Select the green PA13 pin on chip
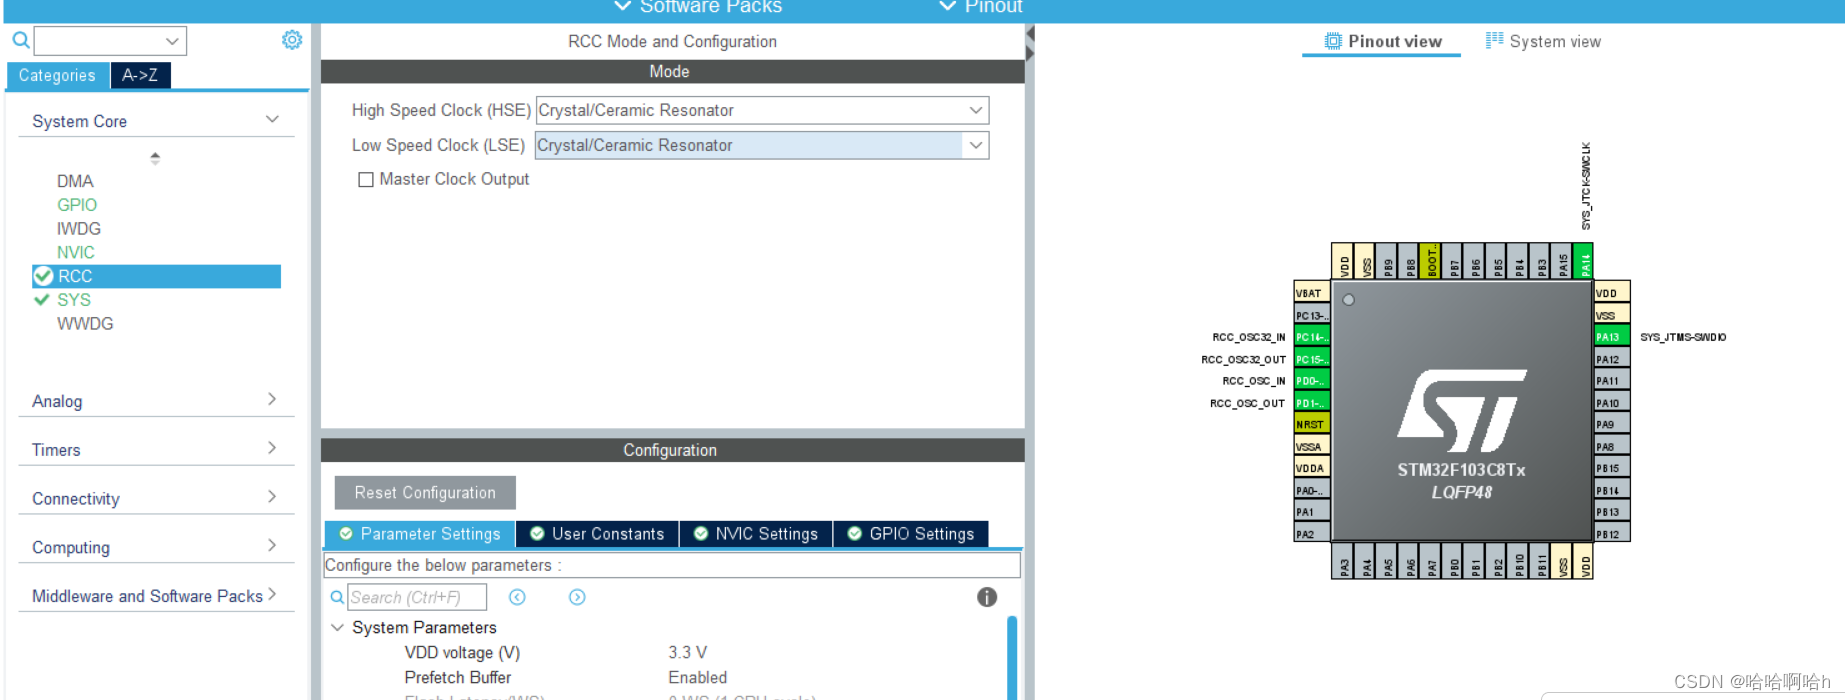The width and height of the screenshot is (1845, 700). [x=1611, y=337]
